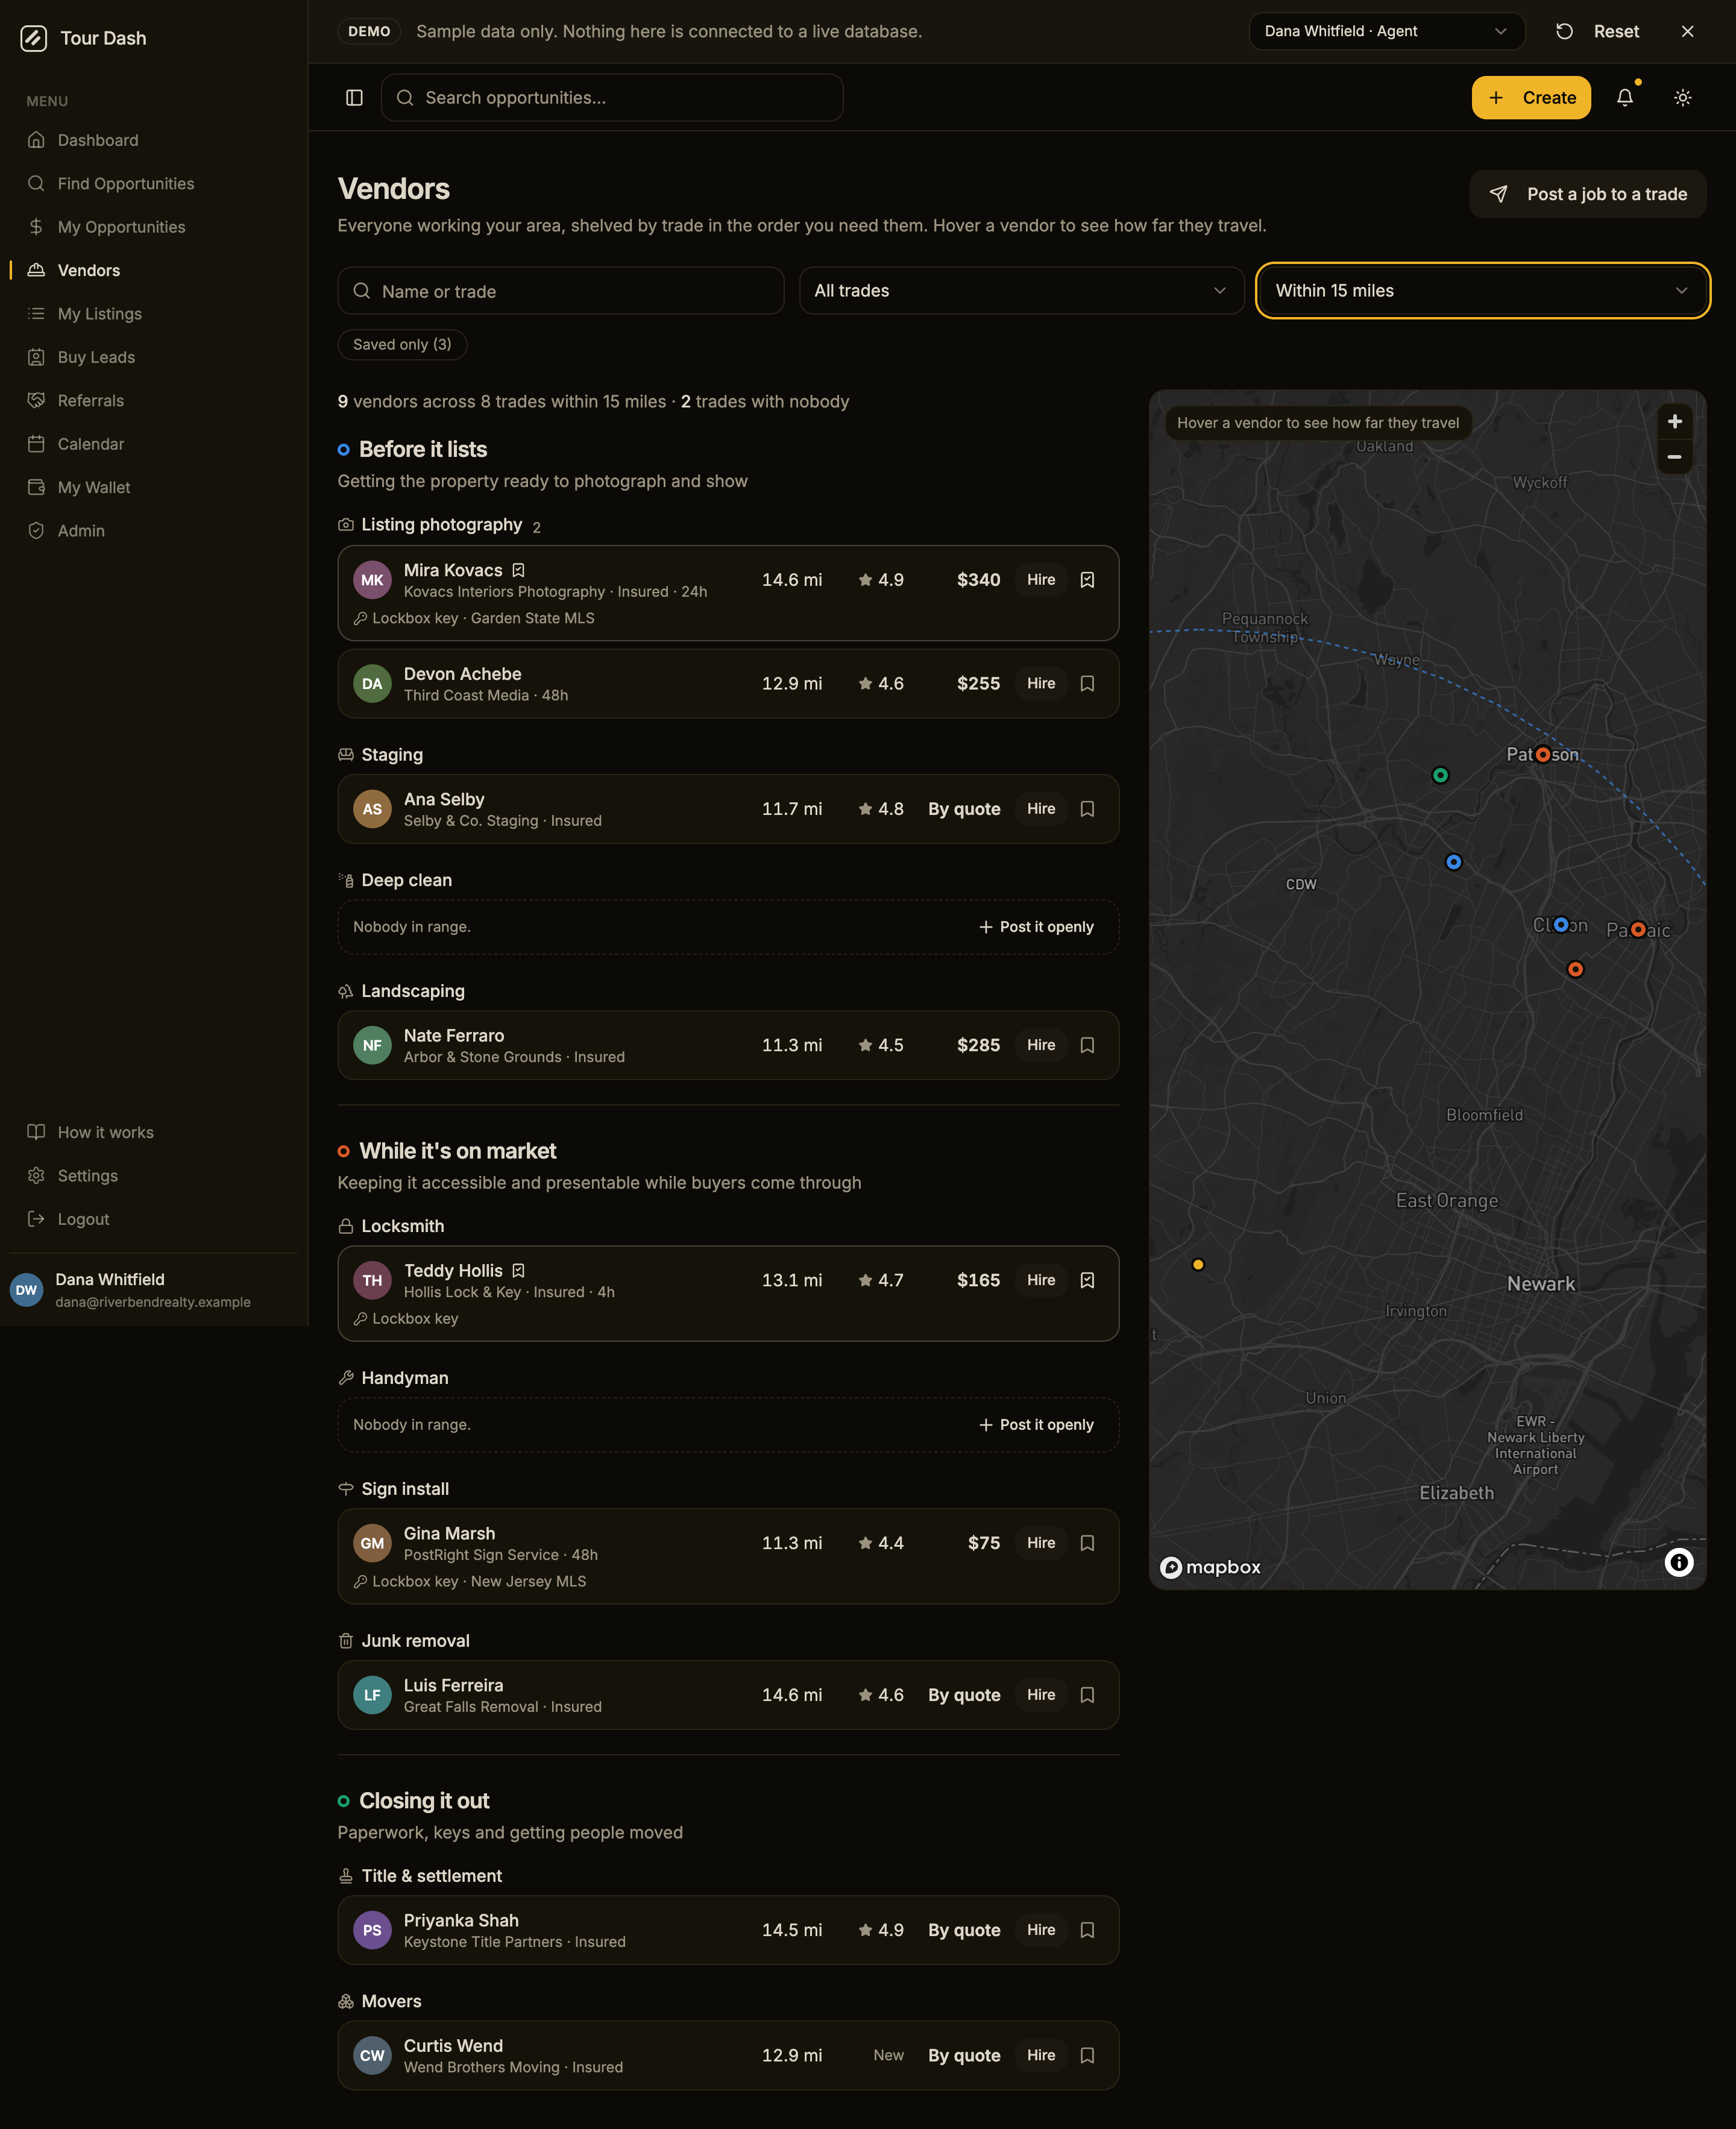Navigate to Buy Leads
The width and height of the screenshot is (1736, 2129).
(154, 357)
